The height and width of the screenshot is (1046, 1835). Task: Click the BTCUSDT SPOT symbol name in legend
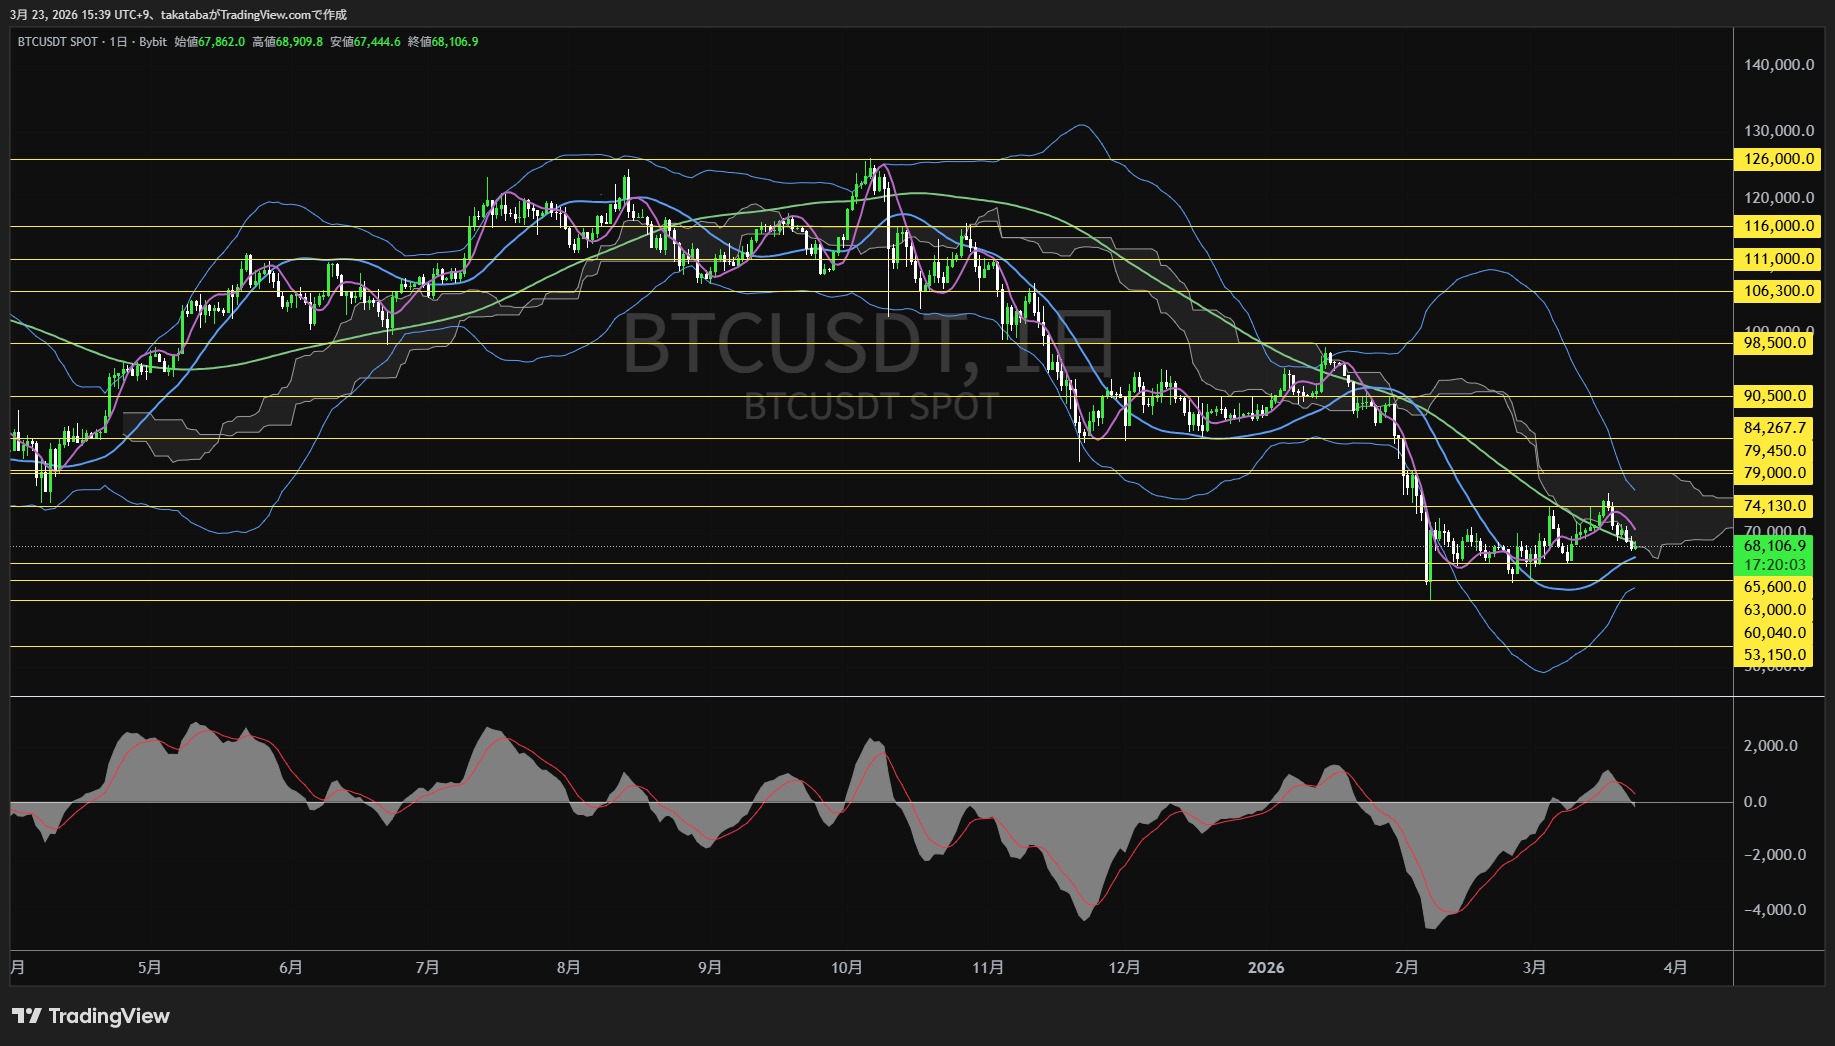coord(58,42)
